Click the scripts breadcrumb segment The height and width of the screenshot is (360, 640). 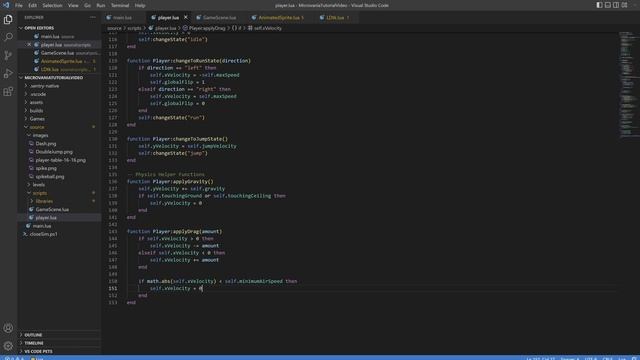[x=134, y=28]
